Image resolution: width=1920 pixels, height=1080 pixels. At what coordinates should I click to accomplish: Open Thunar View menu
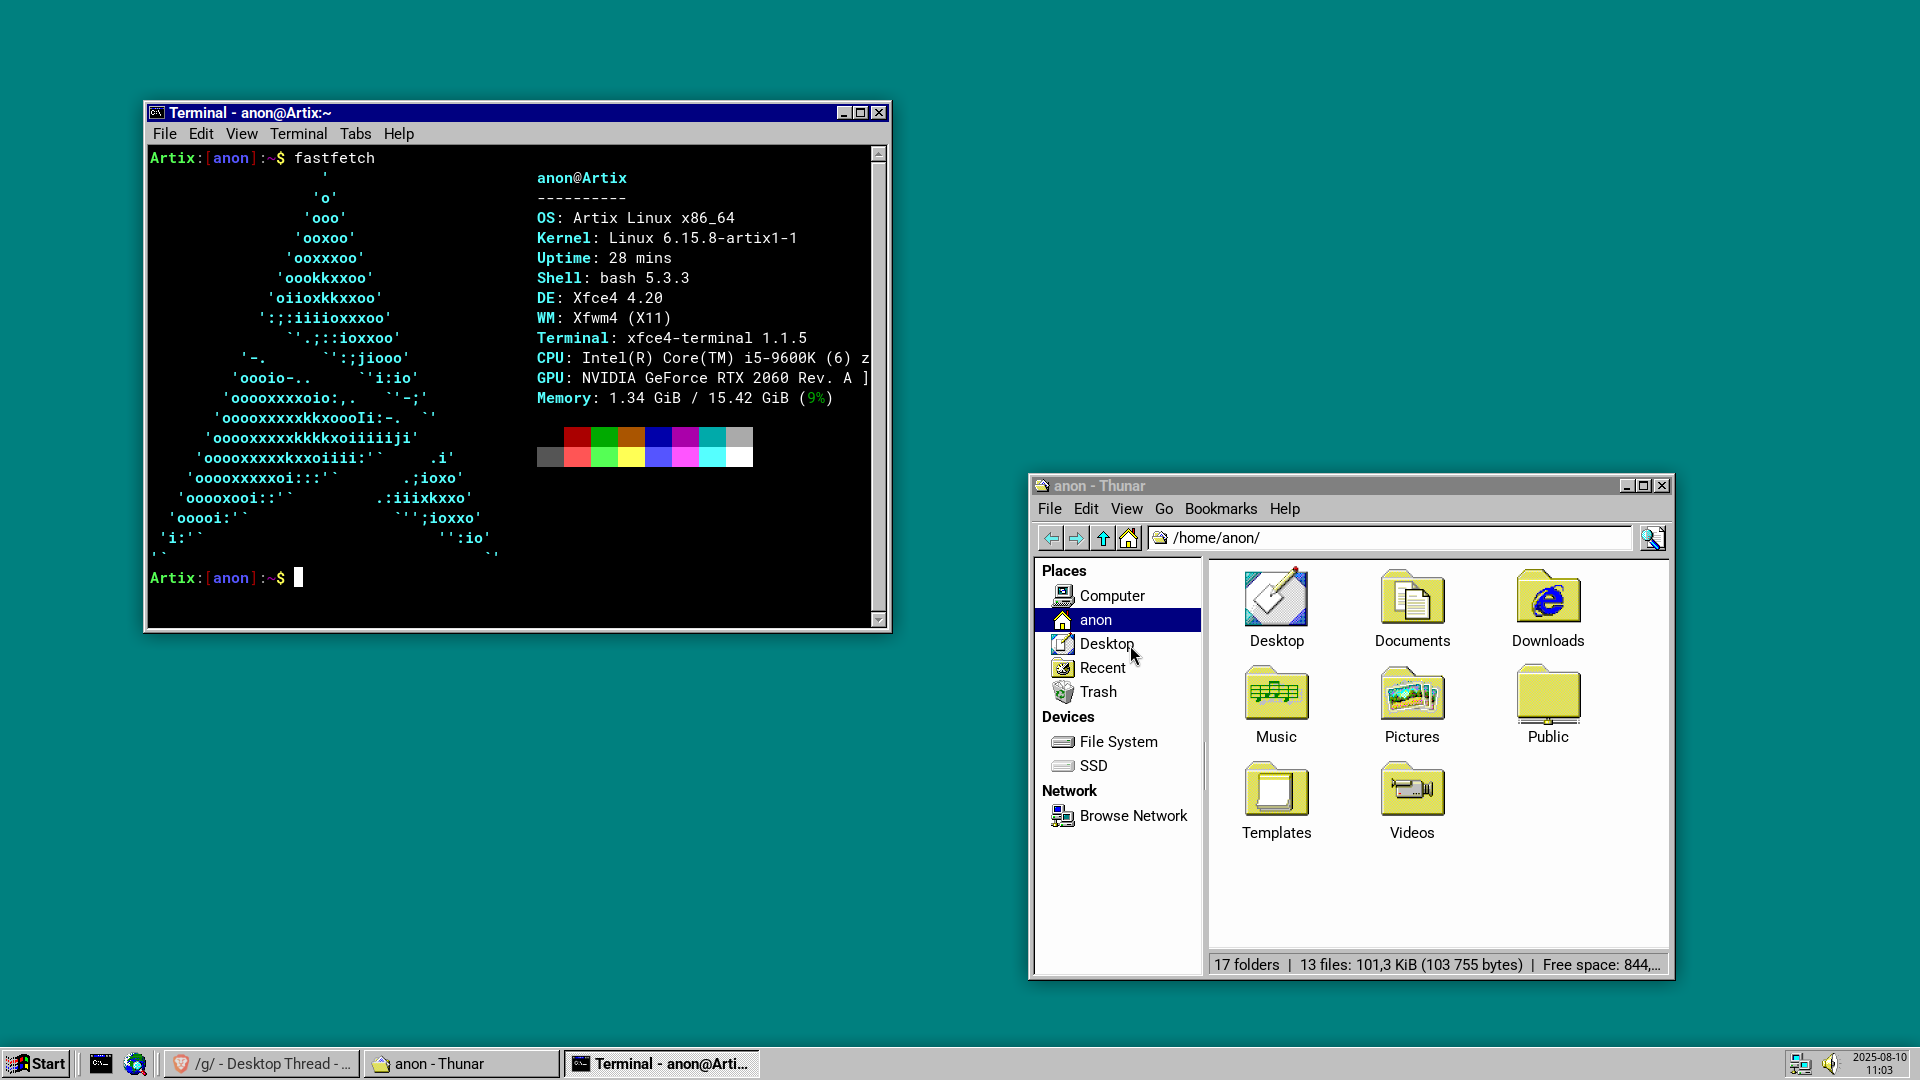pyautogui.click(x=1126, y=509)
